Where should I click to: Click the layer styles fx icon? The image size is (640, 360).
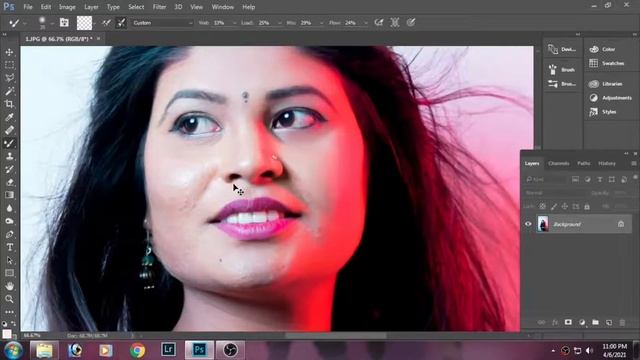click(x=555, y=322)
